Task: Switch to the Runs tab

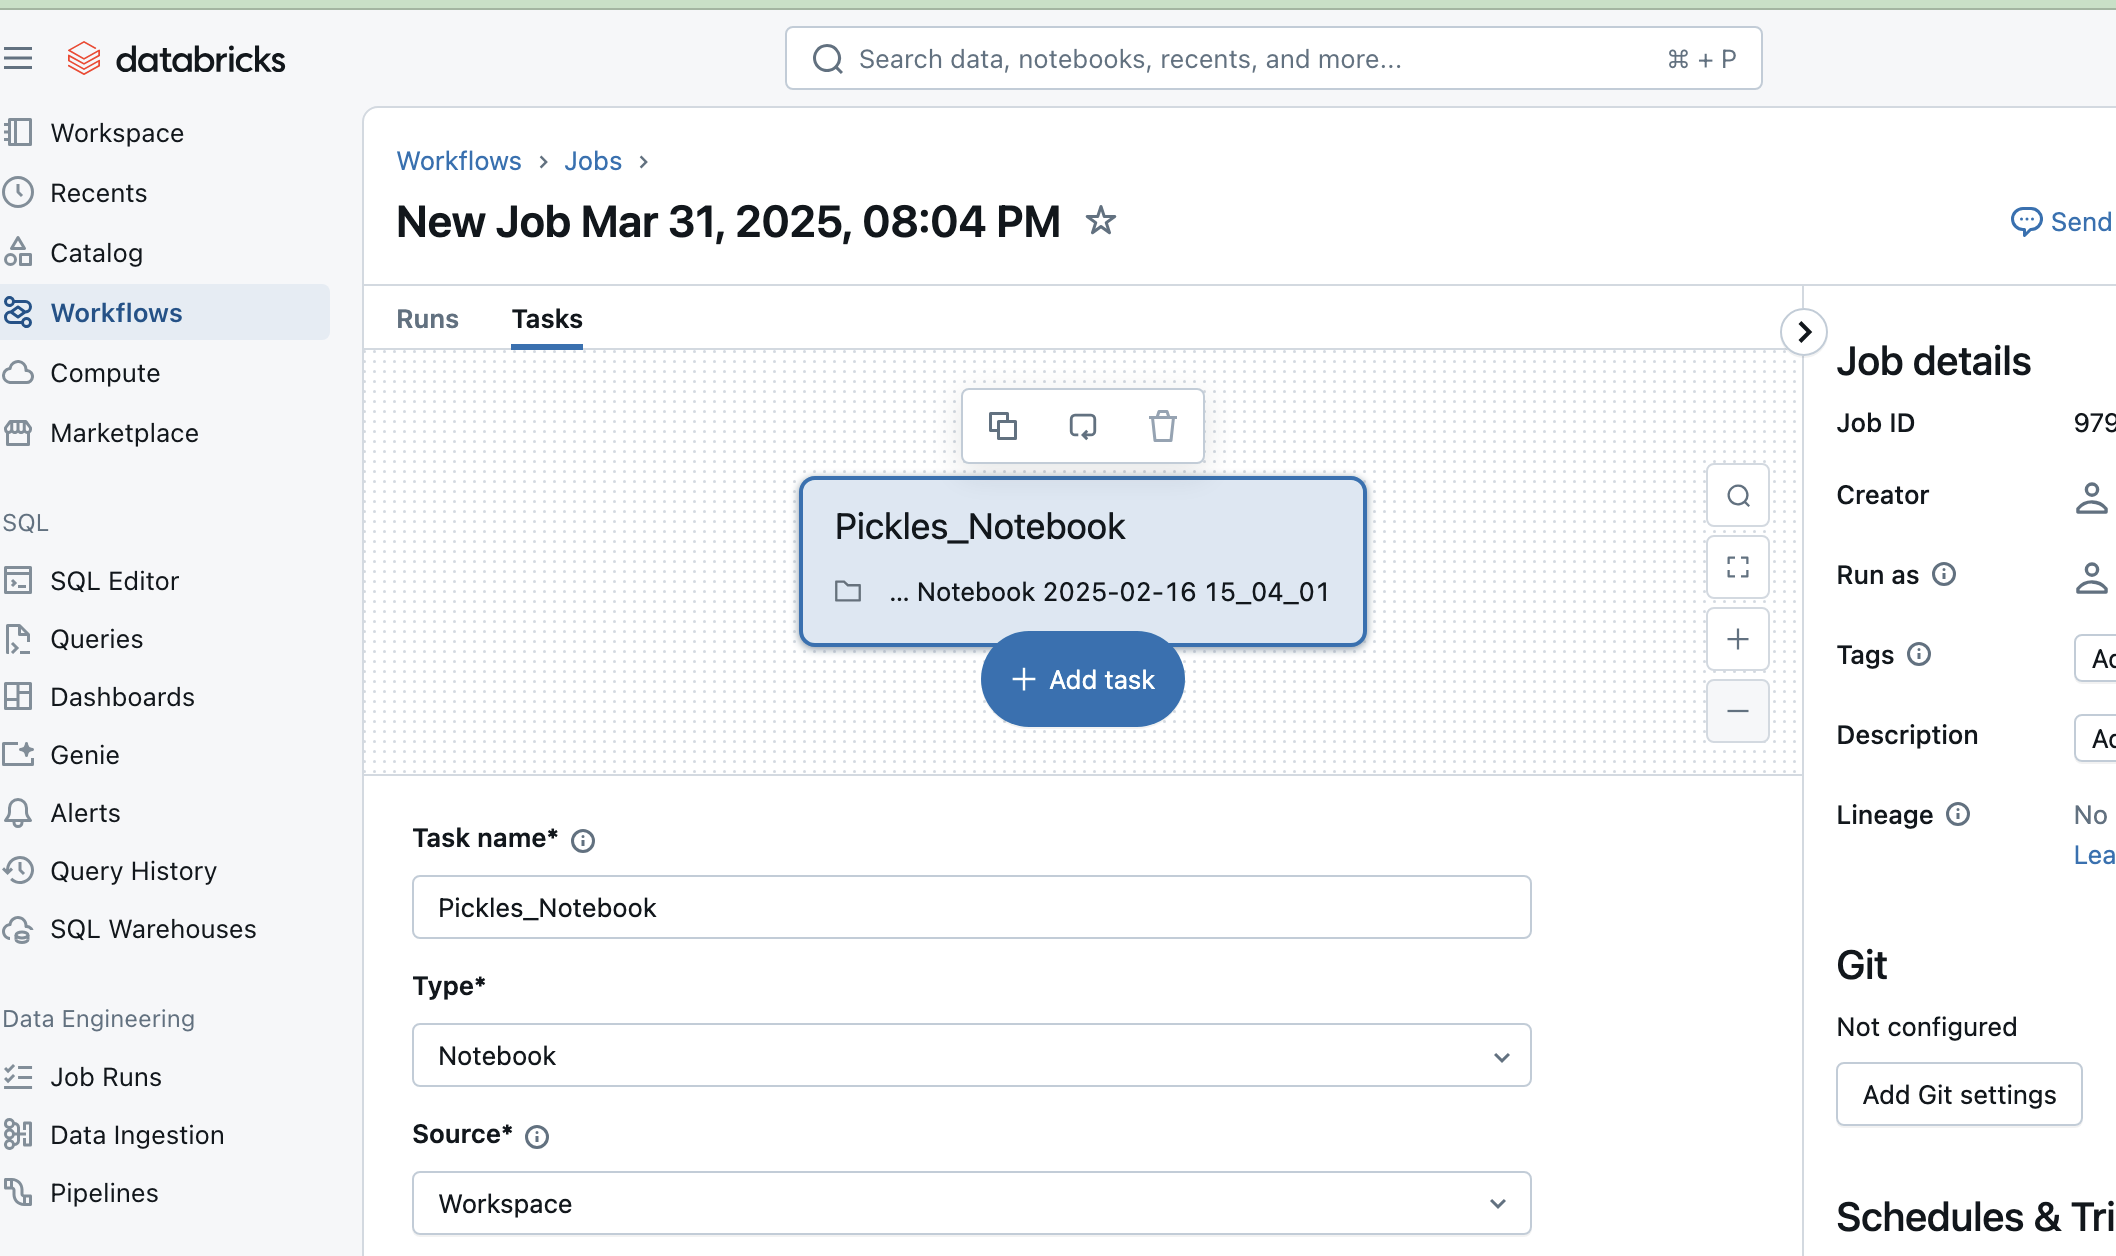Action: [x=427, y=319]
